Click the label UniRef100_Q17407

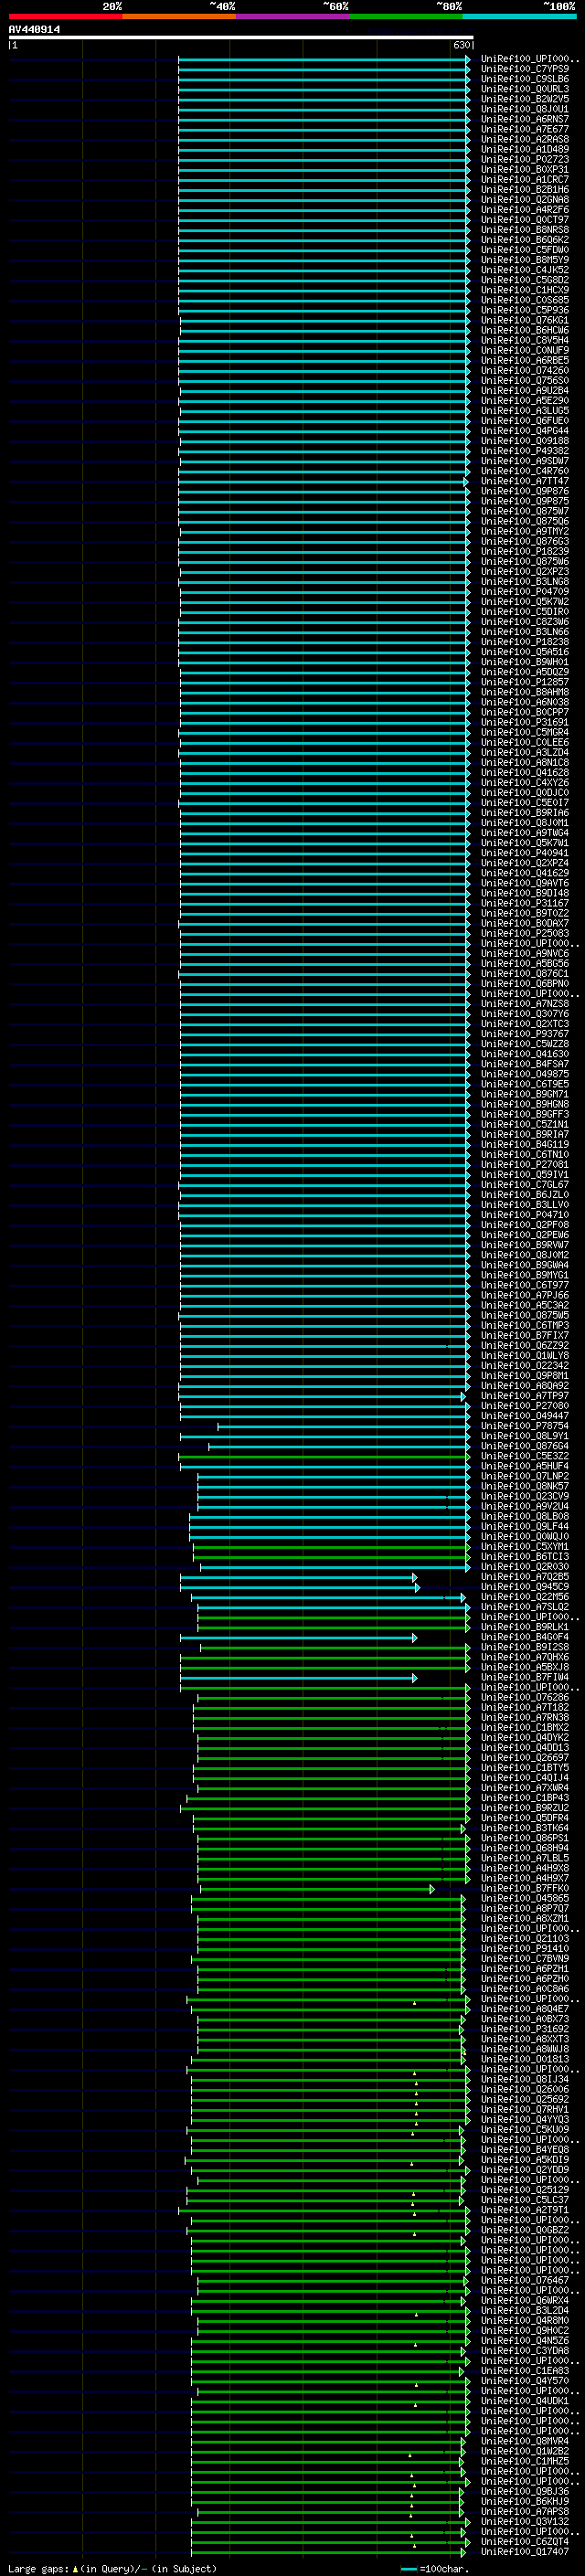pos(525,2551)
